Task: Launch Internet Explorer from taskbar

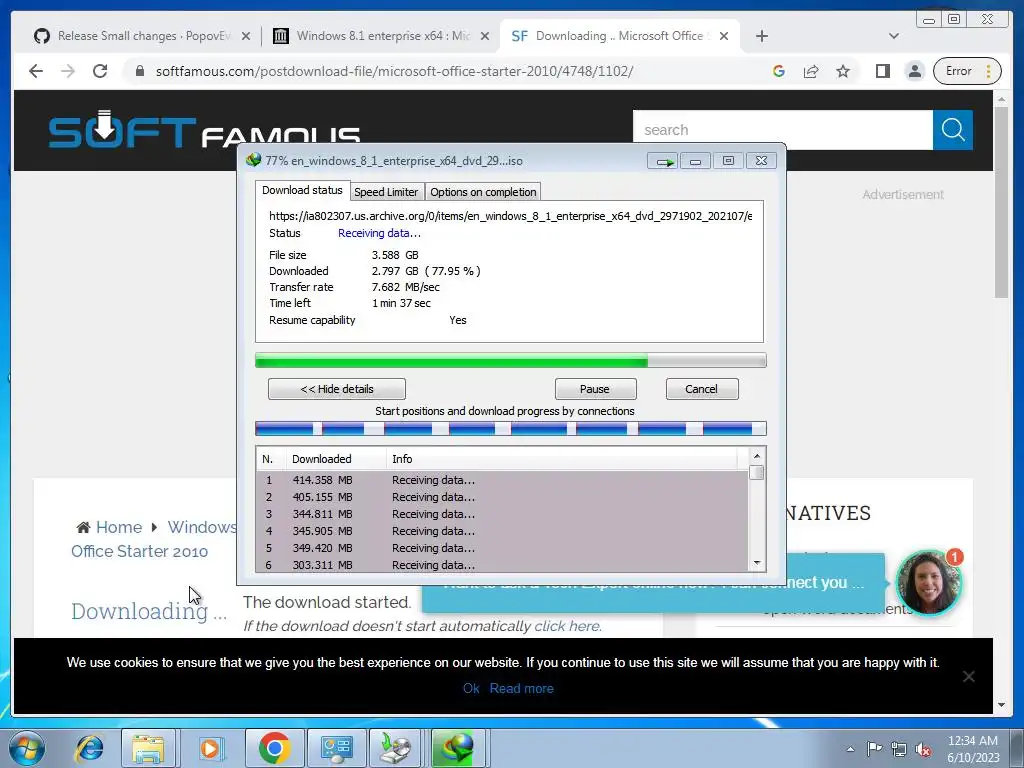Action: pyautogui.click(x=89, y=748)
